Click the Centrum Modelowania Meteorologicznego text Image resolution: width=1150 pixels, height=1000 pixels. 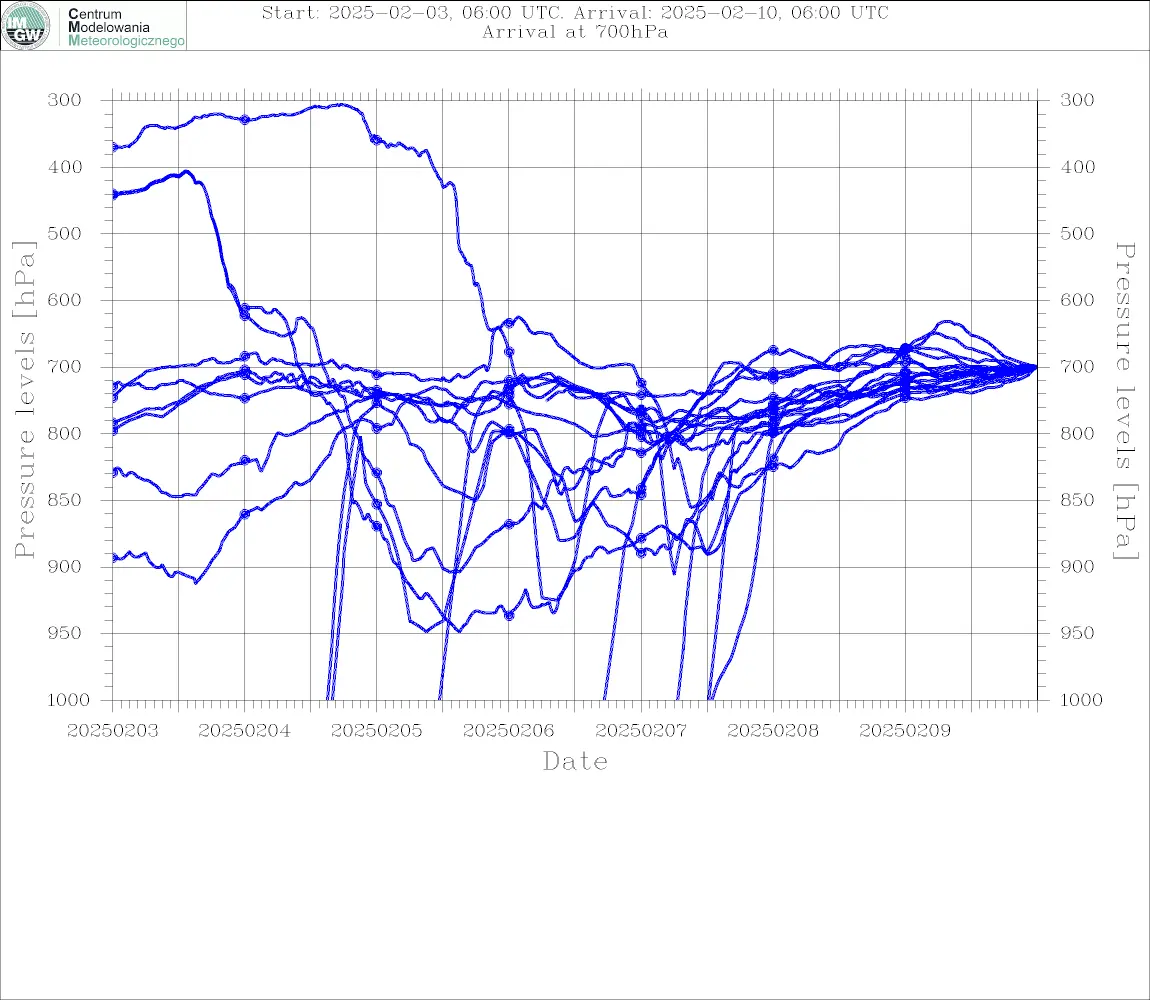[125, 27]
